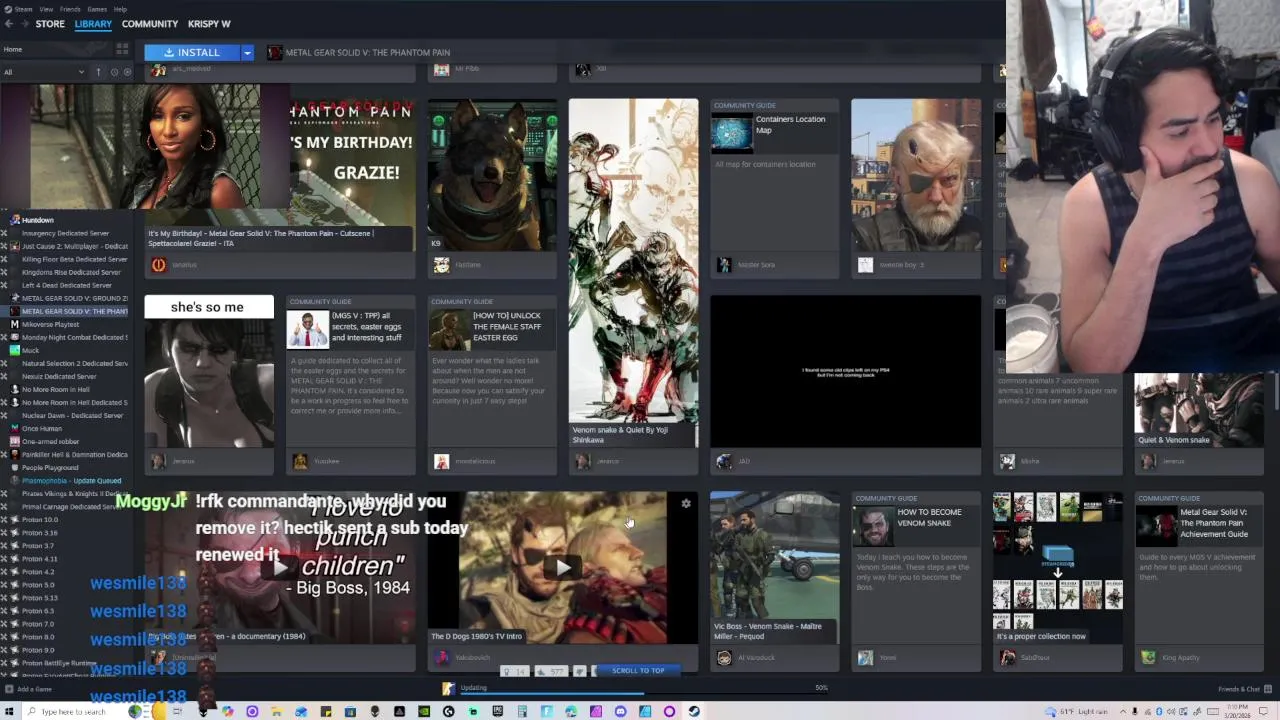Select Insurgency Dedicated Server entry
1280x720 pixels.
click(x=66, y=233)
